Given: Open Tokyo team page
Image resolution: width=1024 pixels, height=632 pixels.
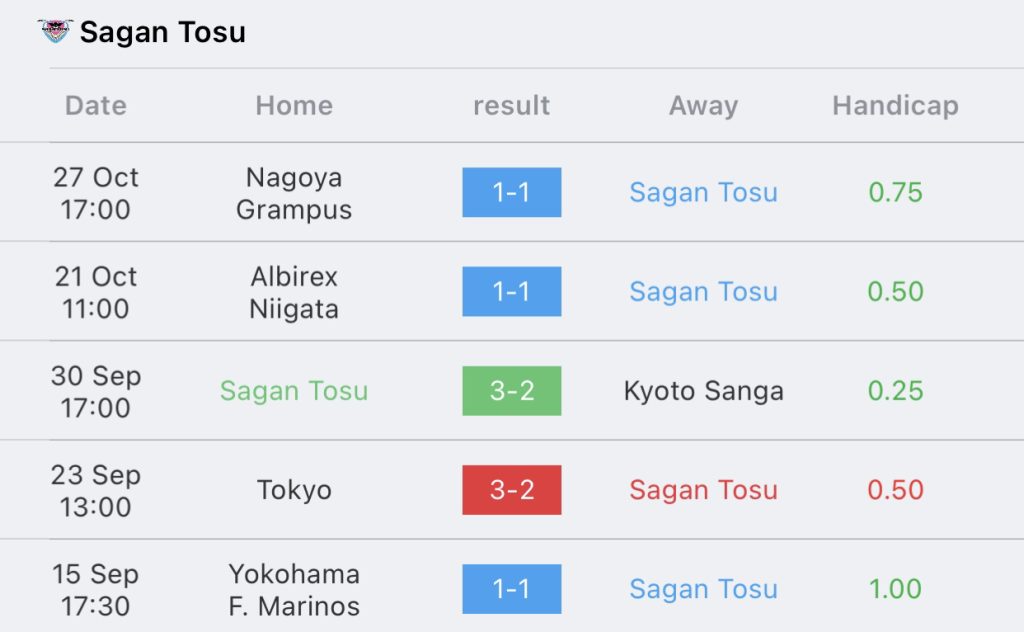Looking at the screenshot, I should pos(294,490).
